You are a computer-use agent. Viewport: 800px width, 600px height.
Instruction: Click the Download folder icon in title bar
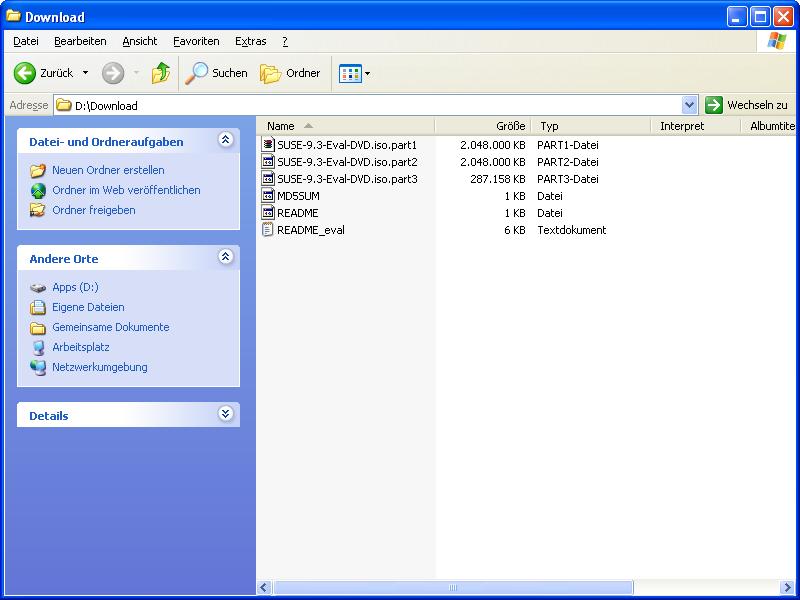coord(13,16)
